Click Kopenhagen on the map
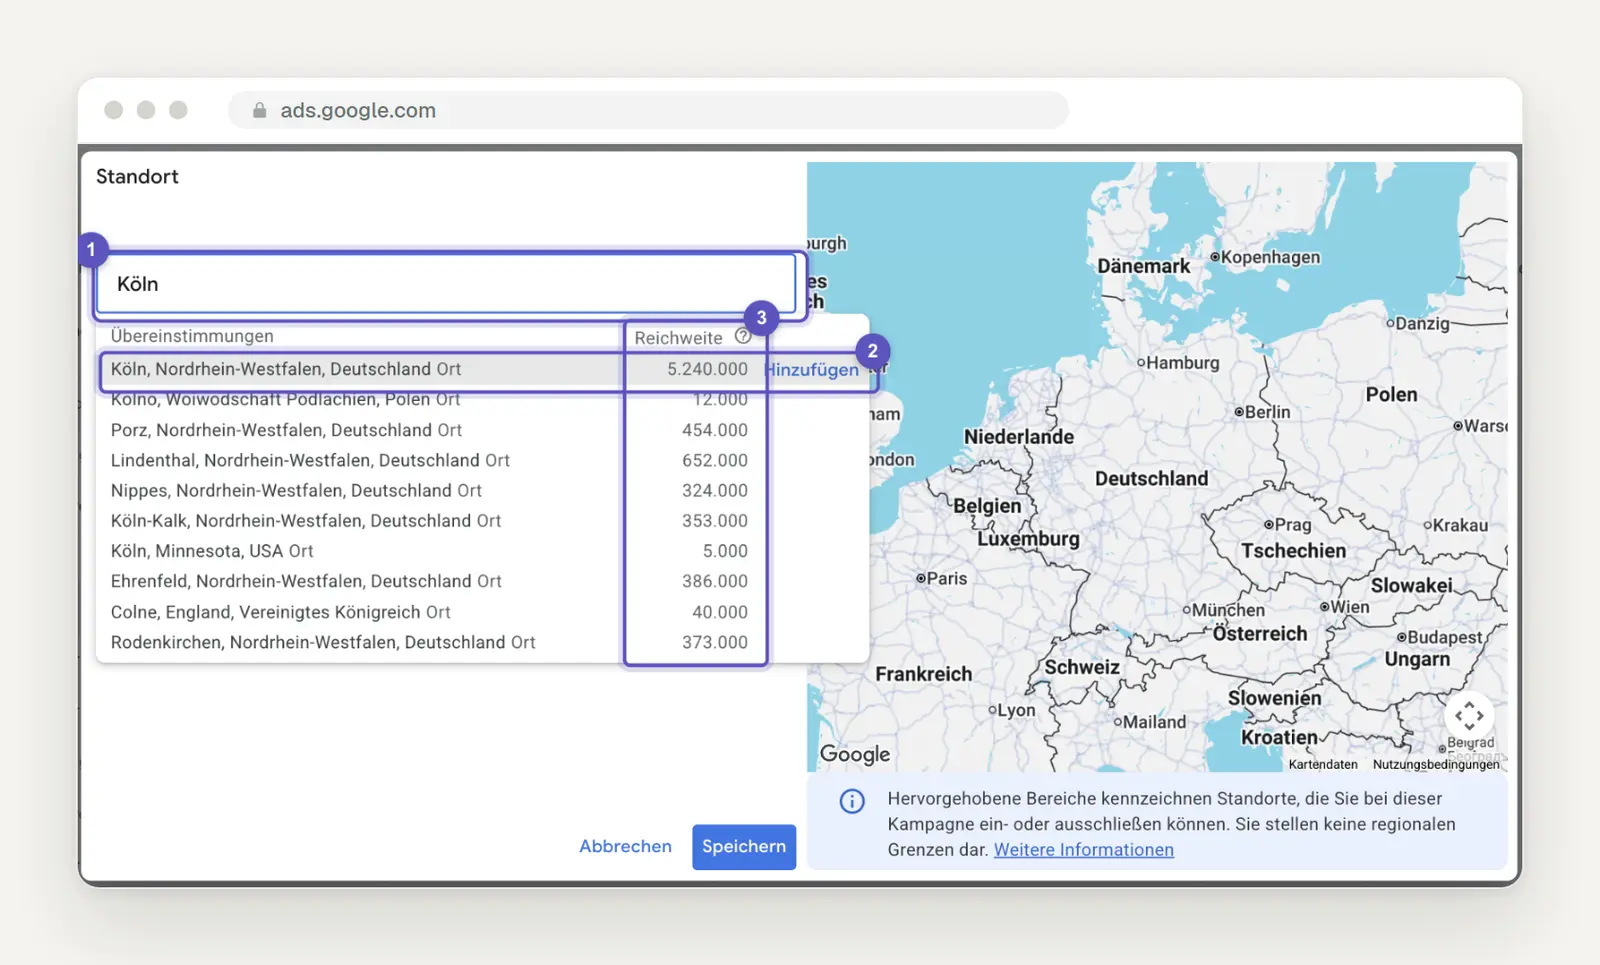This screenshot has width=1600, height=965. coord(1265,257)
